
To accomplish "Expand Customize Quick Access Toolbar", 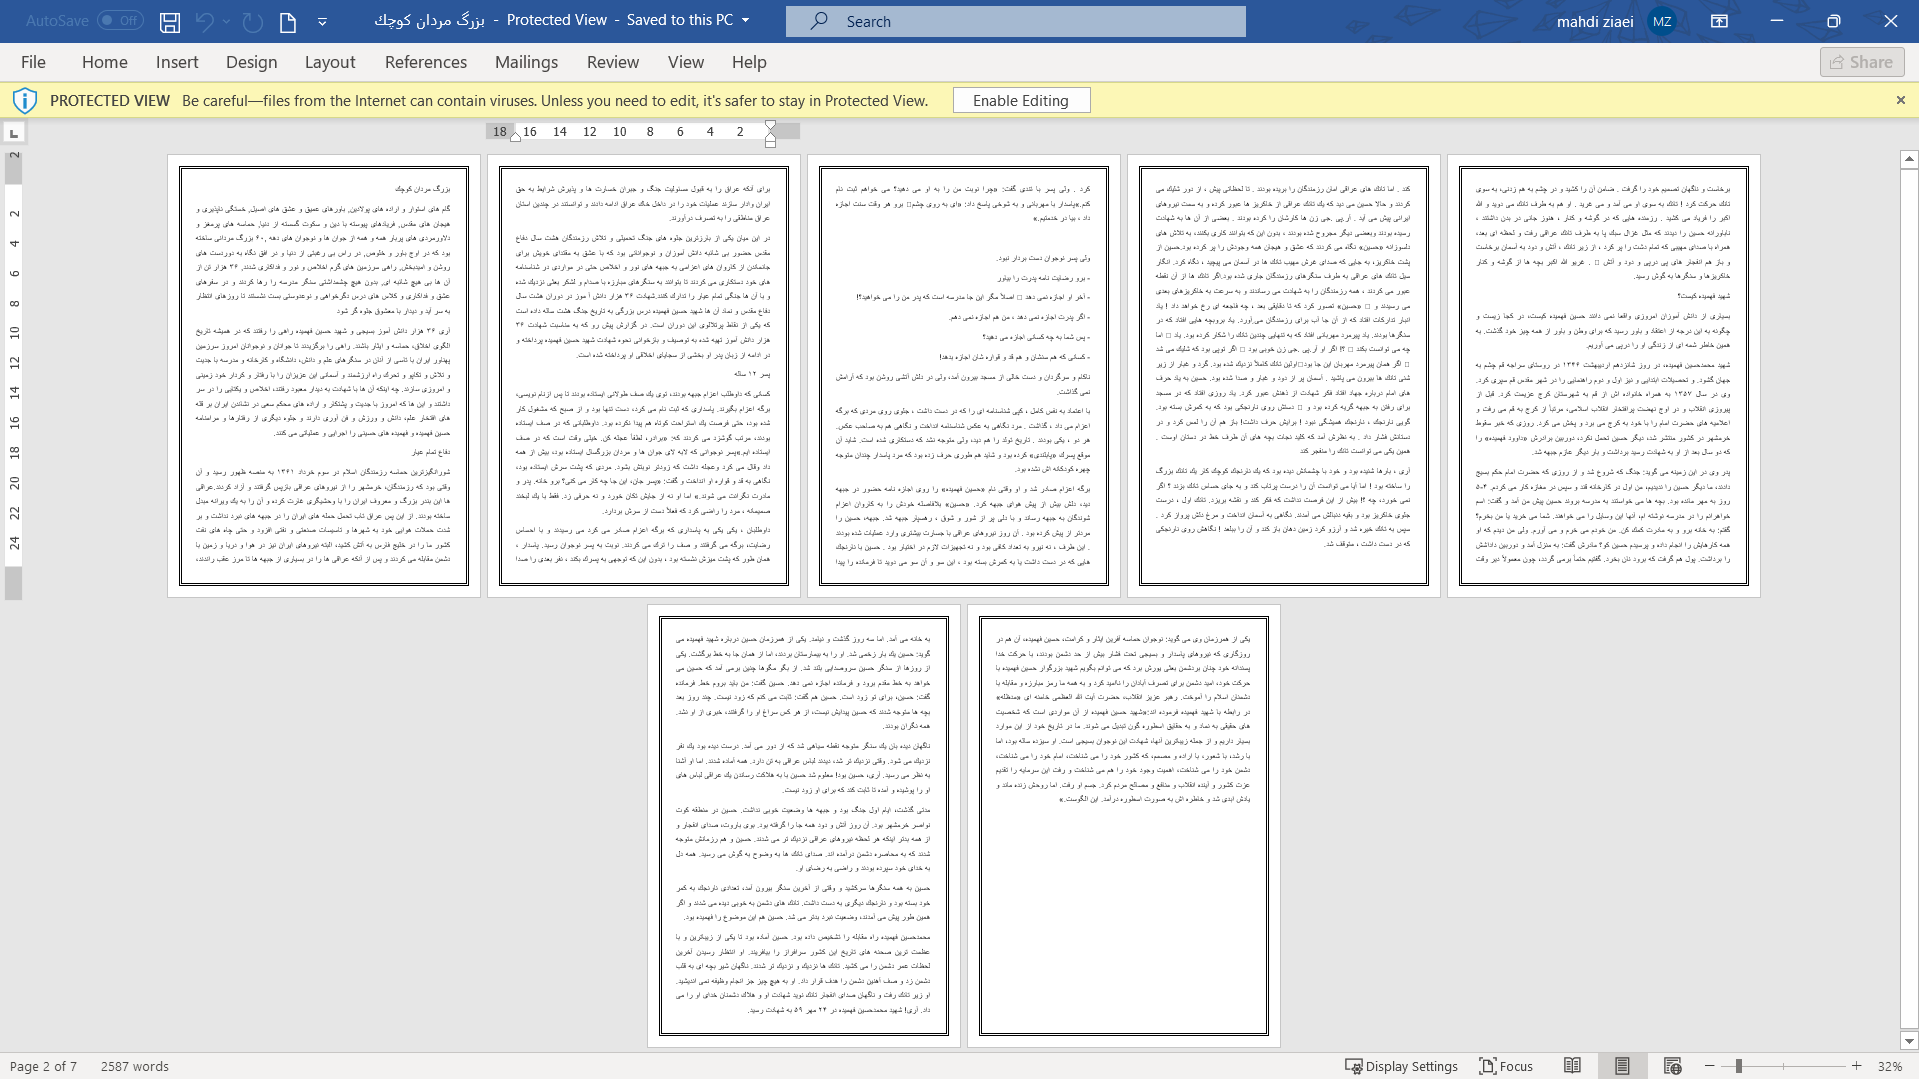I will point(322,21).
